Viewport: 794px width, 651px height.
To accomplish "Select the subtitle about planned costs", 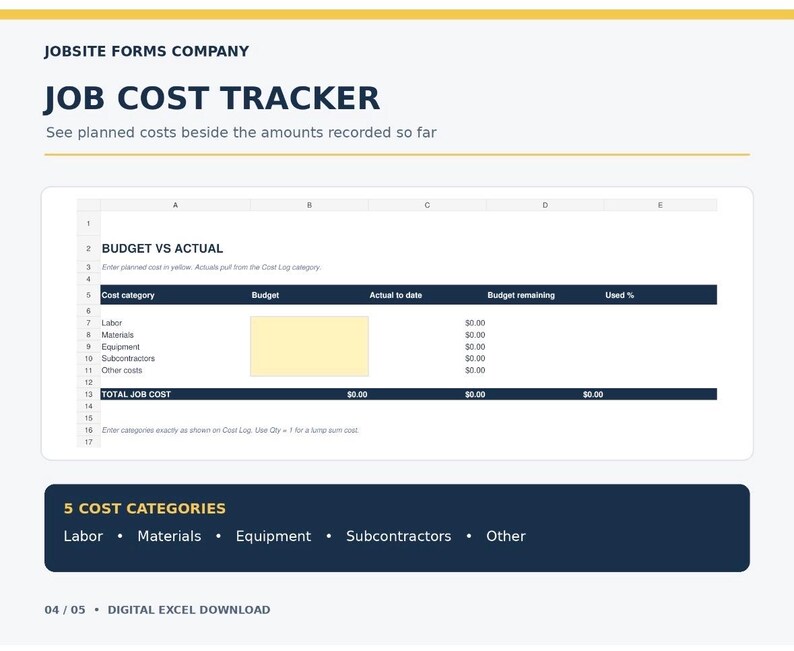I will point(241,133).
